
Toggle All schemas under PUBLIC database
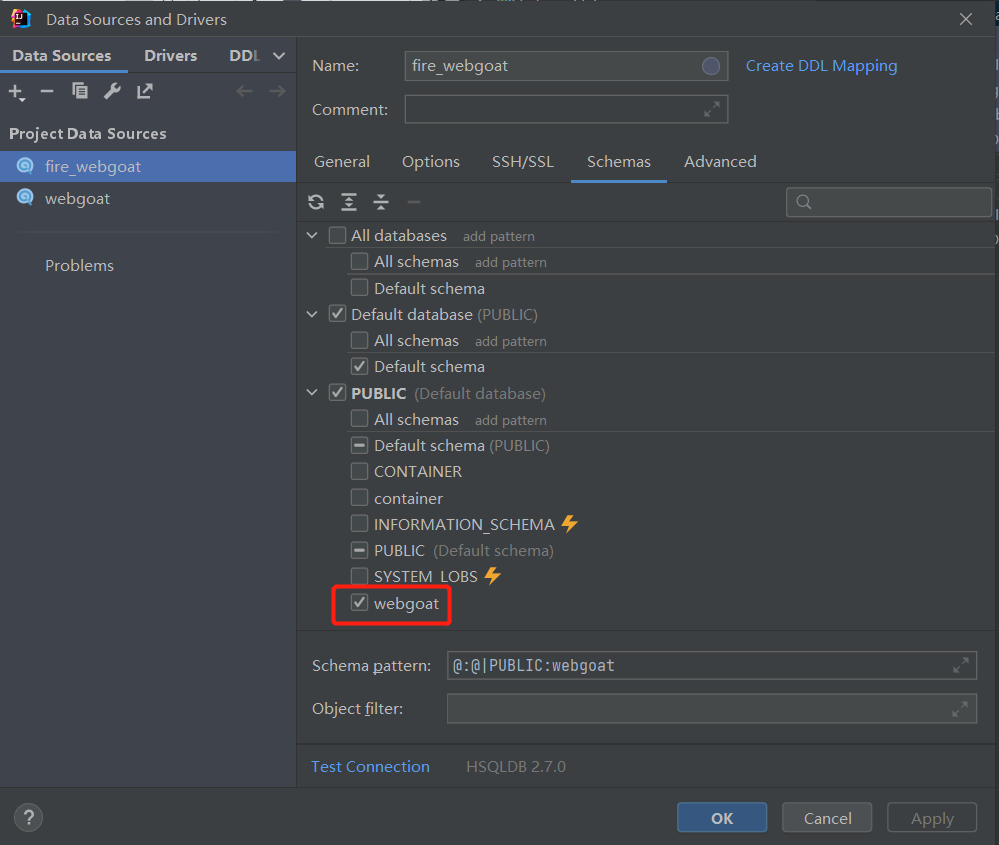coord(359,419)
